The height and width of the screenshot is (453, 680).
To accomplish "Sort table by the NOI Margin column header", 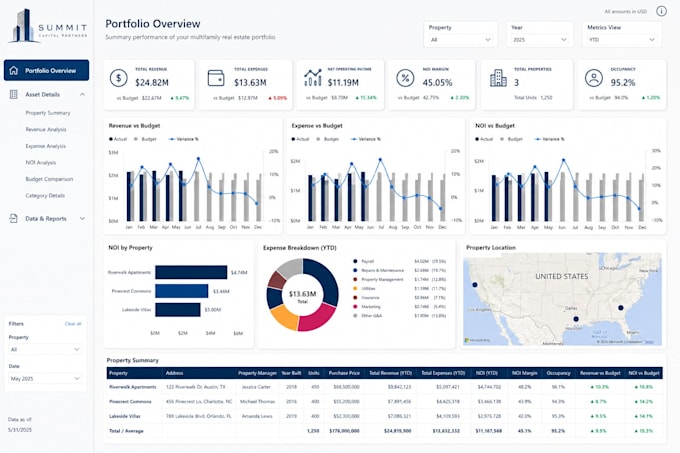I will point(524,373).
